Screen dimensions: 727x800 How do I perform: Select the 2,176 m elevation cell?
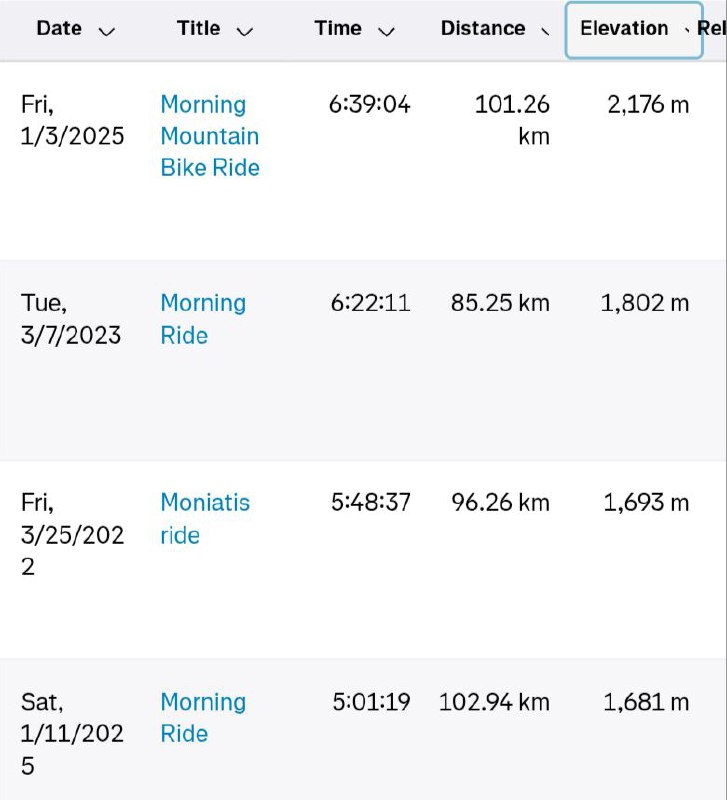tap(648, 105)
